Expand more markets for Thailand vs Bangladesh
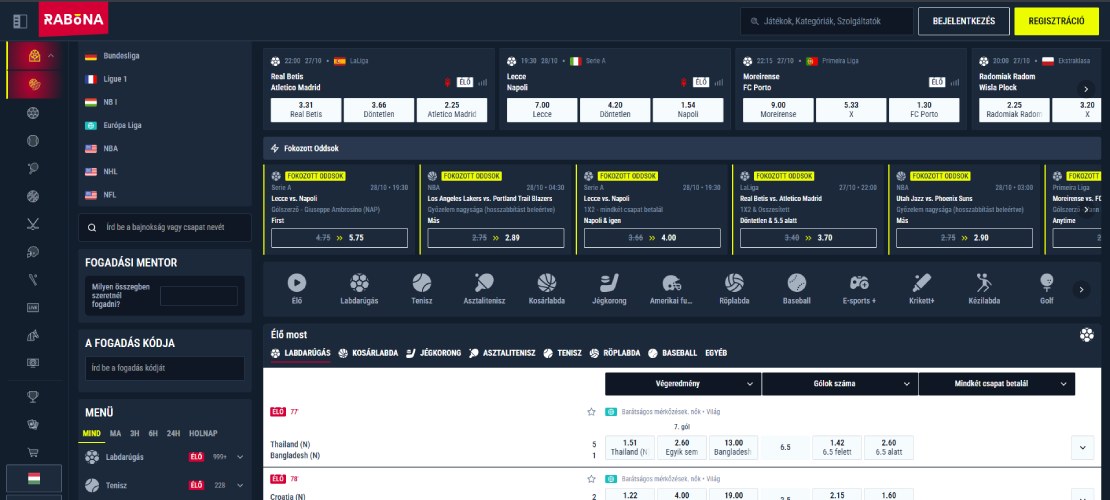Viewport: 1110px width, 500px height. coord(1082,448)
